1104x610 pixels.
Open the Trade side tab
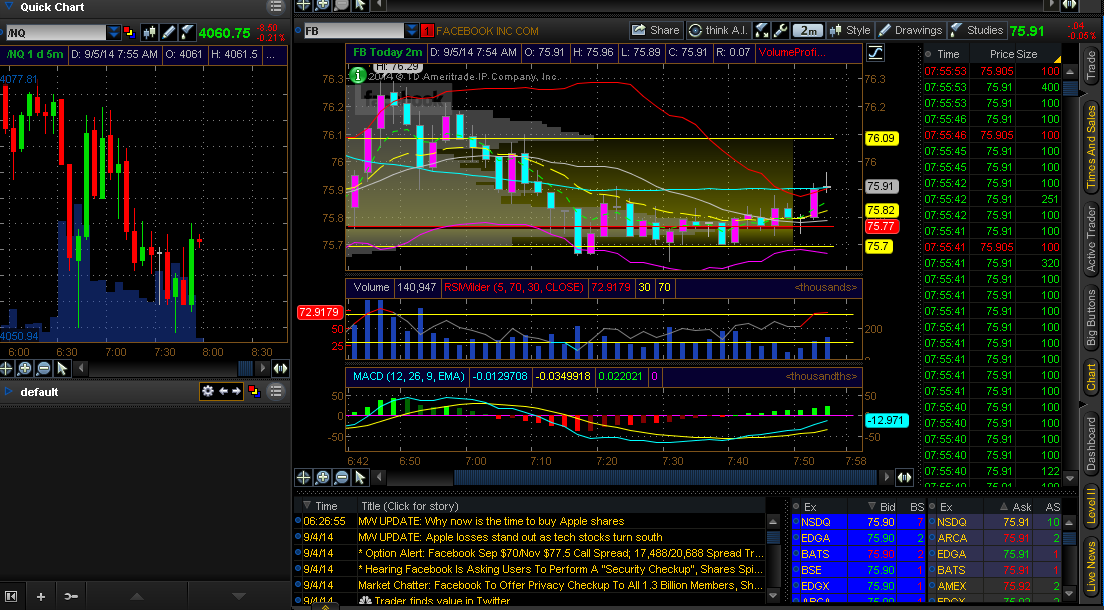[x=1091, y=68]
